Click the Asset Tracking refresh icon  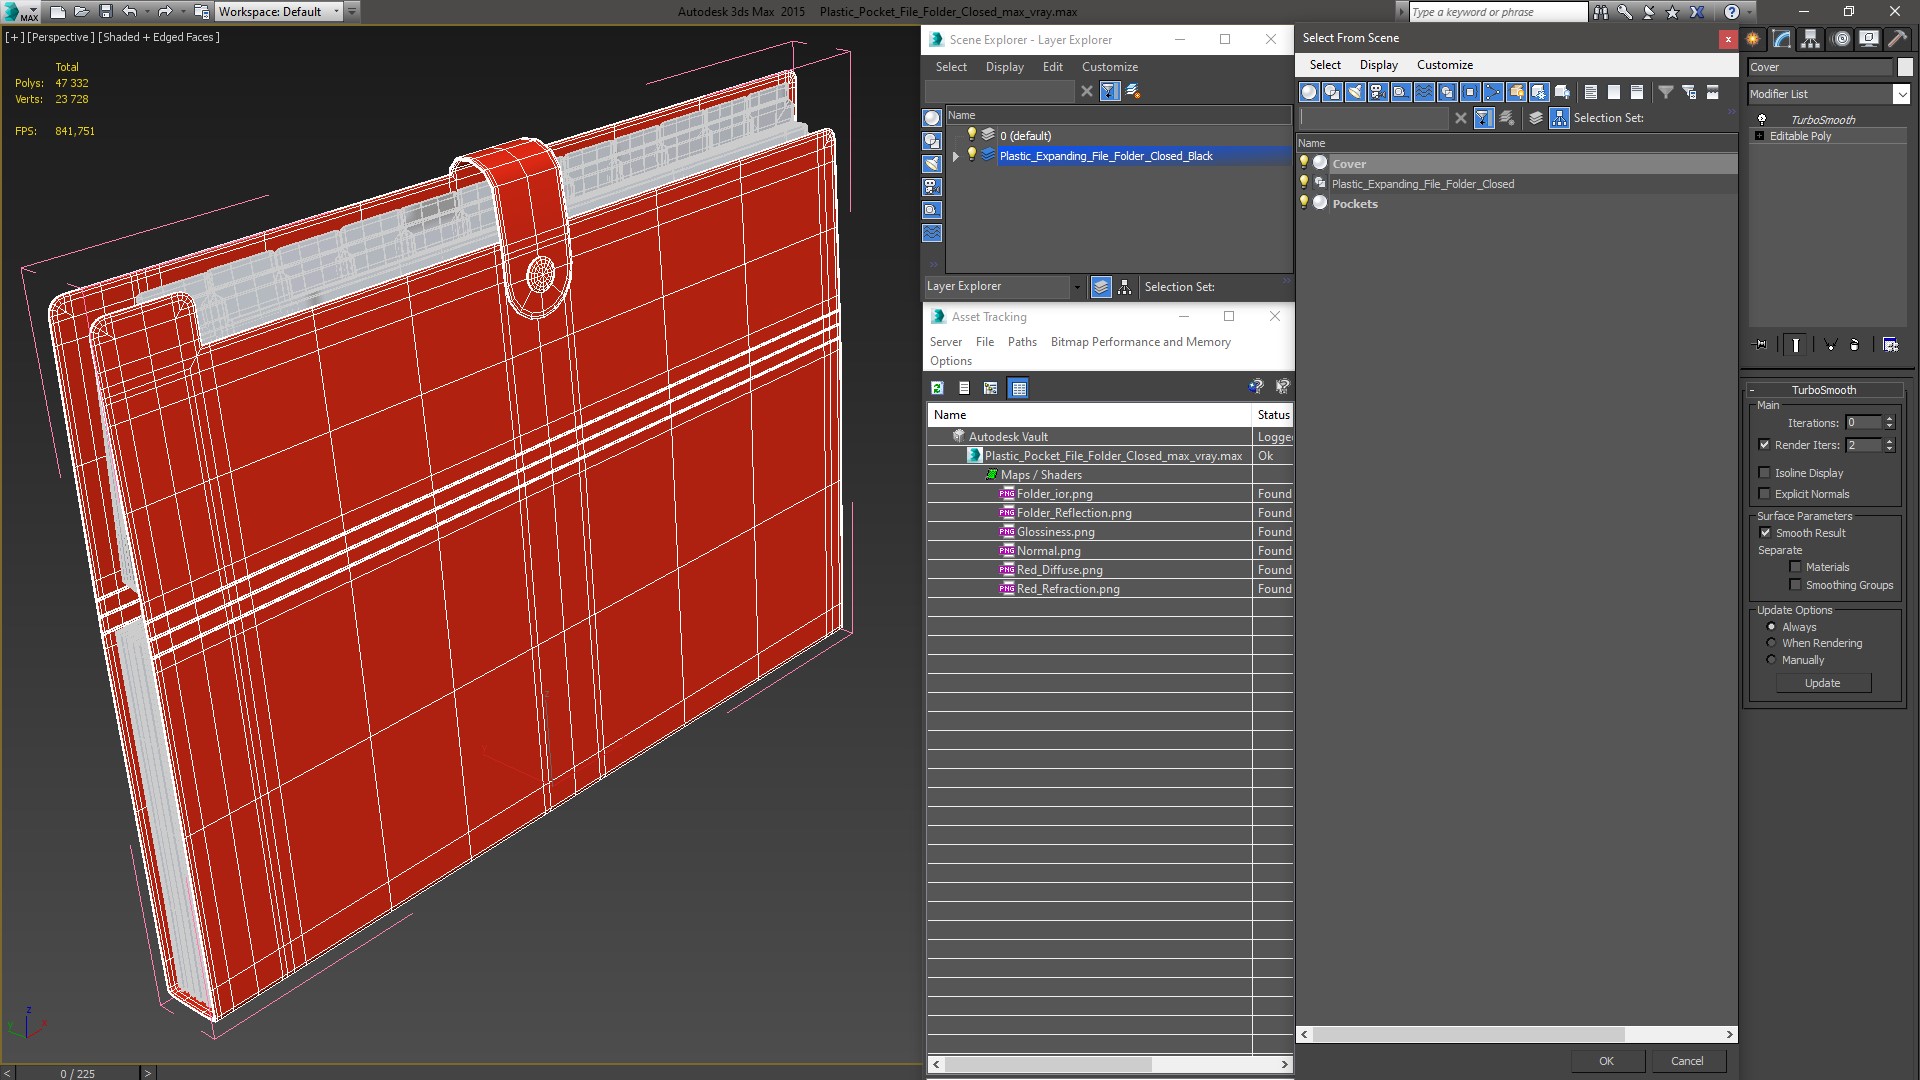click(937, 388)
